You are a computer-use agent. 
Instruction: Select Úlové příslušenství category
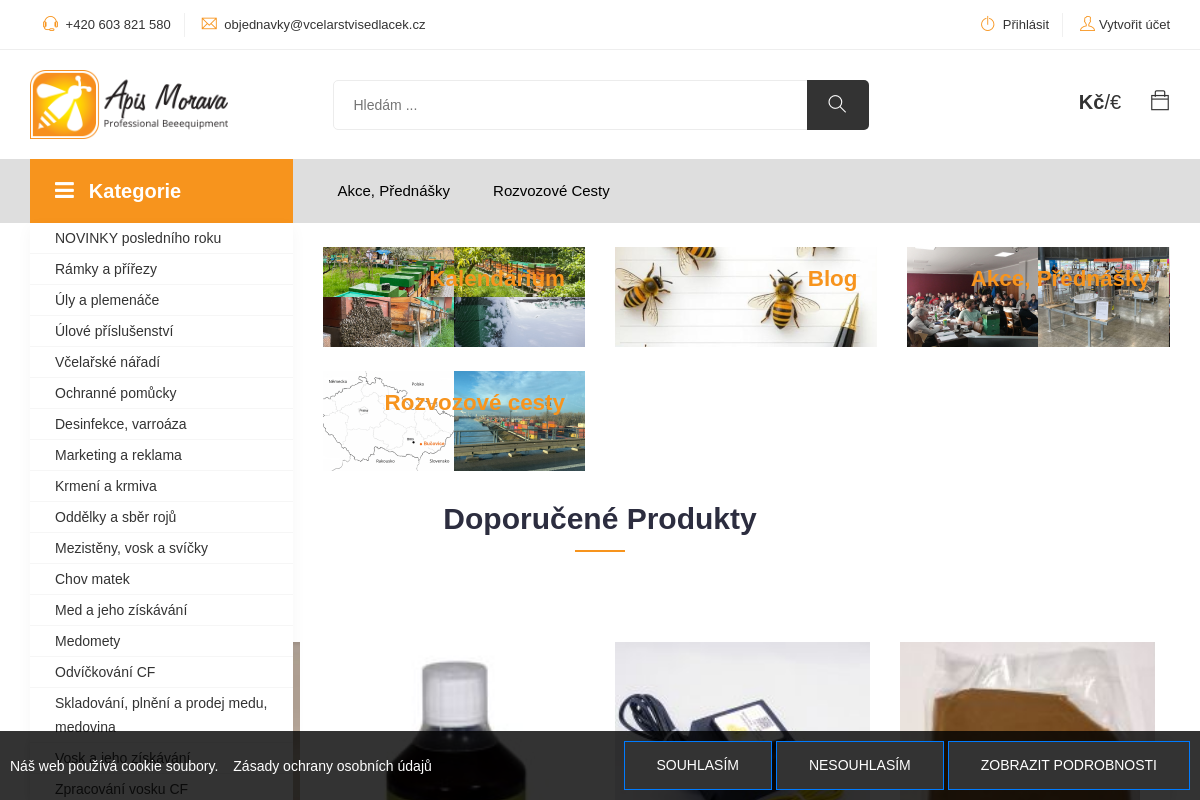tap(114, 331)
